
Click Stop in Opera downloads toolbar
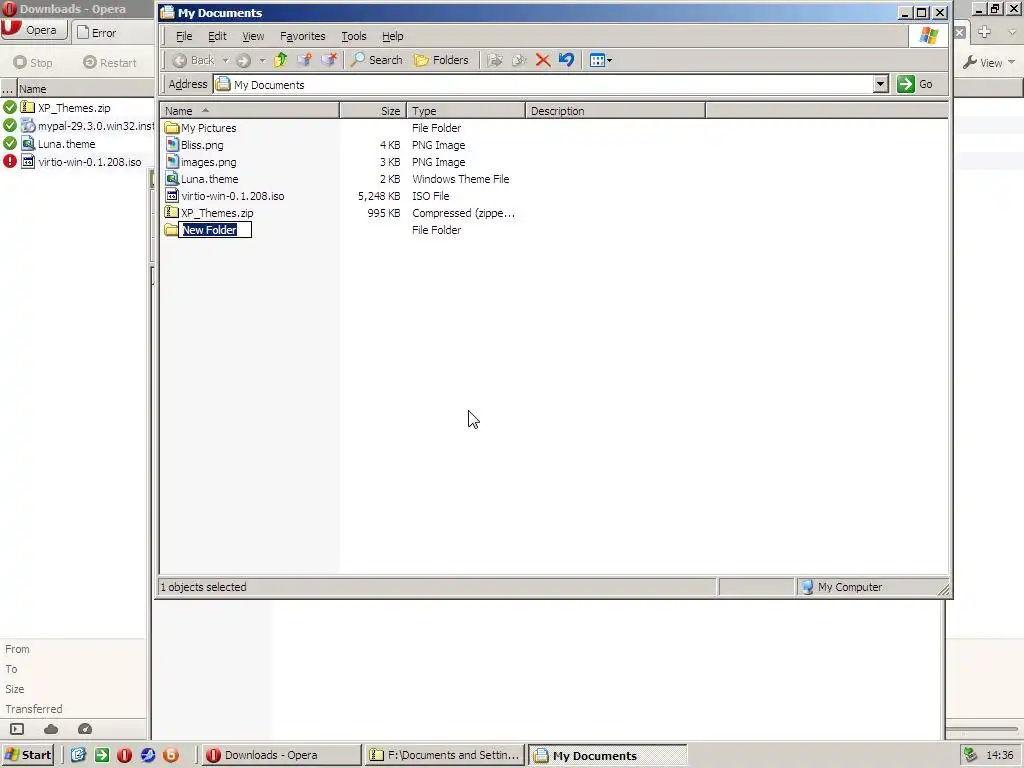33,63
